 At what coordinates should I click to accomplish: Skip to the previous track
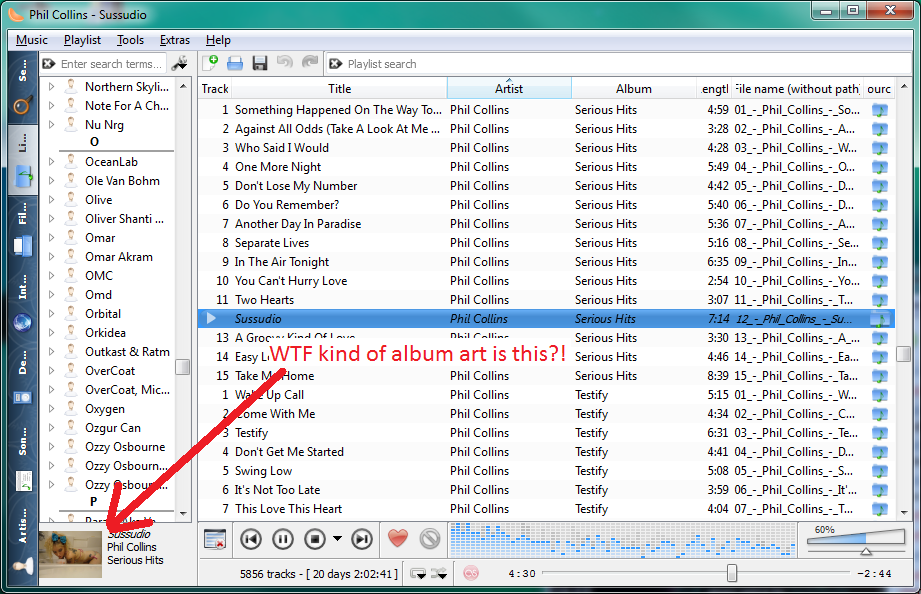[251, 538]
